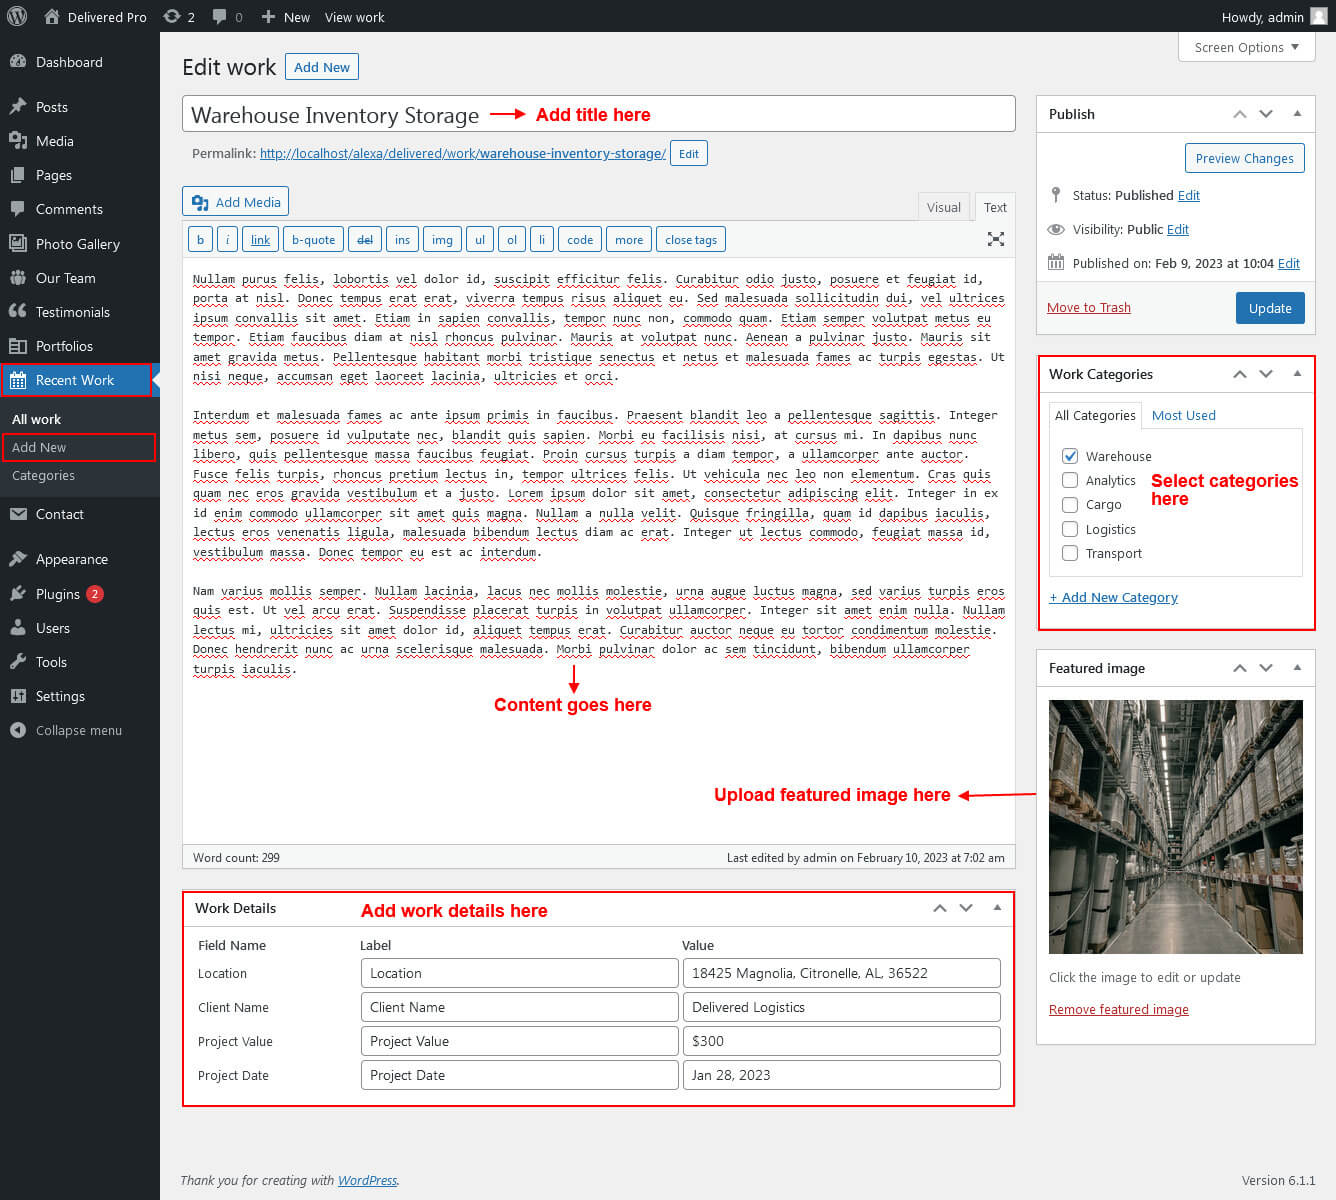Switch to the Visual editor tab

tap(943, 207)
